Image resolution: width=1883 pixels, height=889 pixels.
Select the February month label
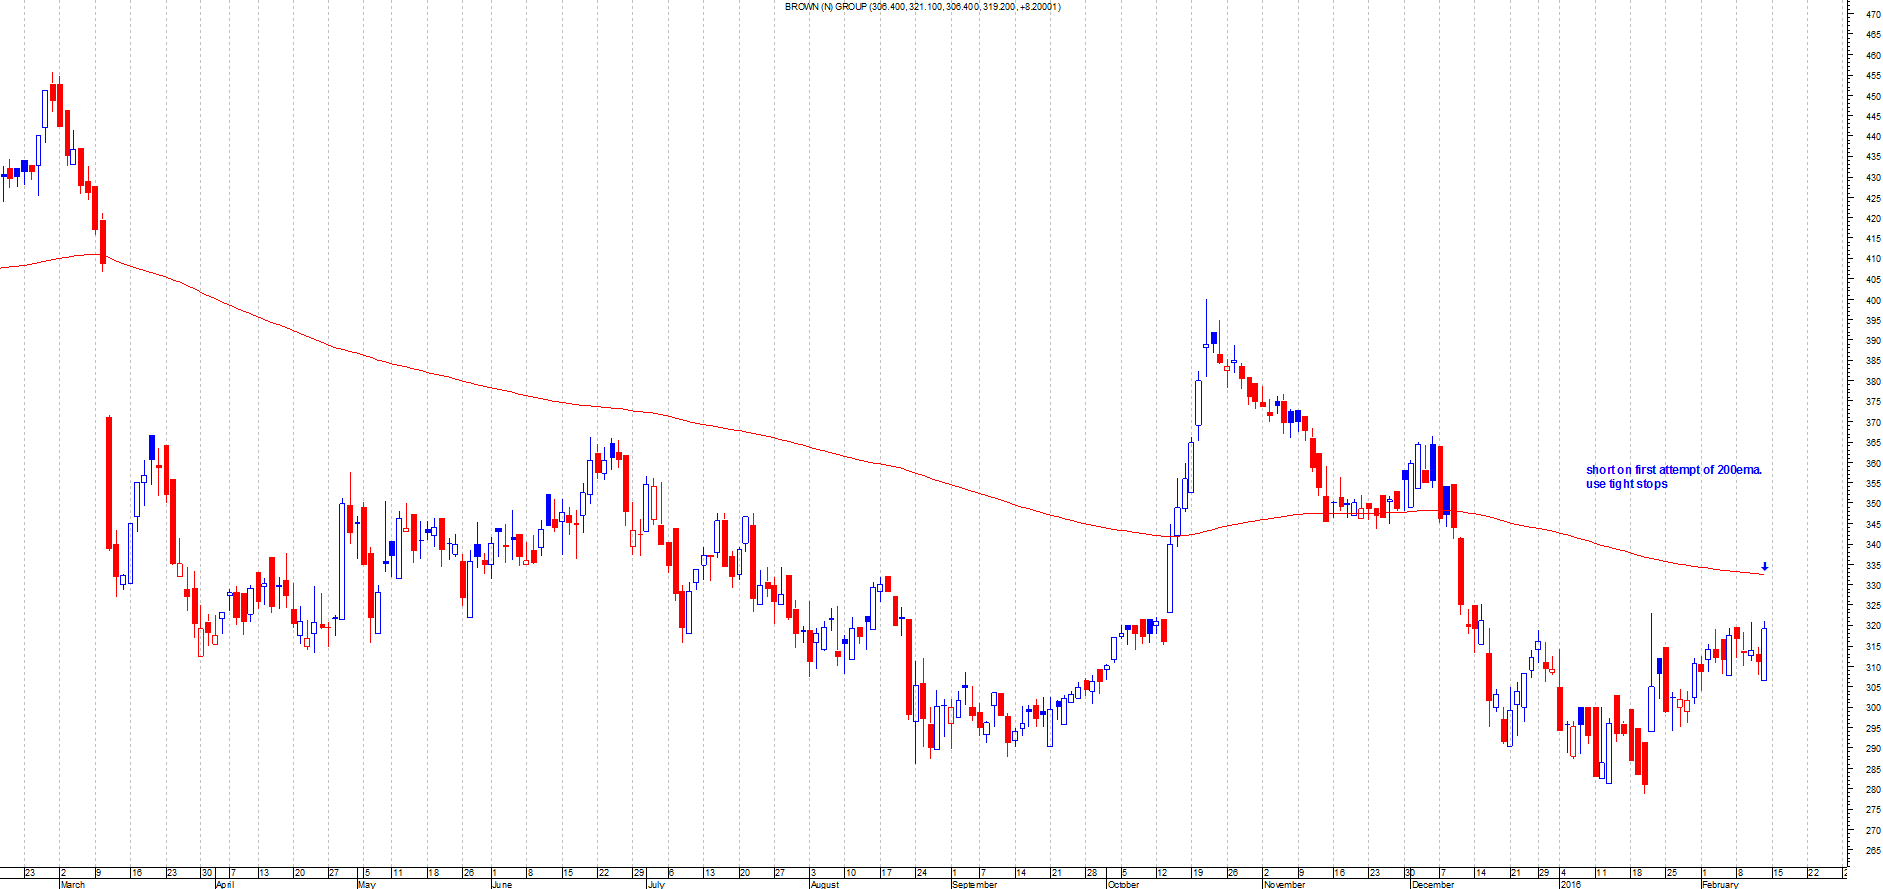(x=1721, y=884)
